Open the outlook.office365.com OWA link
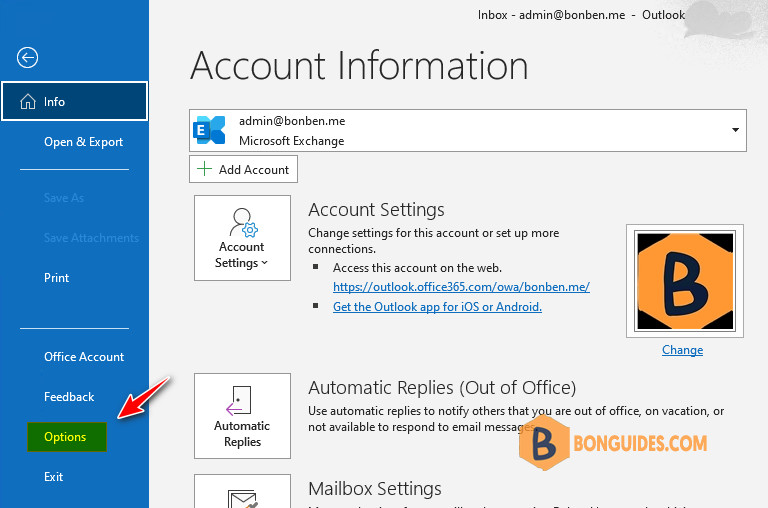 [x=461, y=287]
